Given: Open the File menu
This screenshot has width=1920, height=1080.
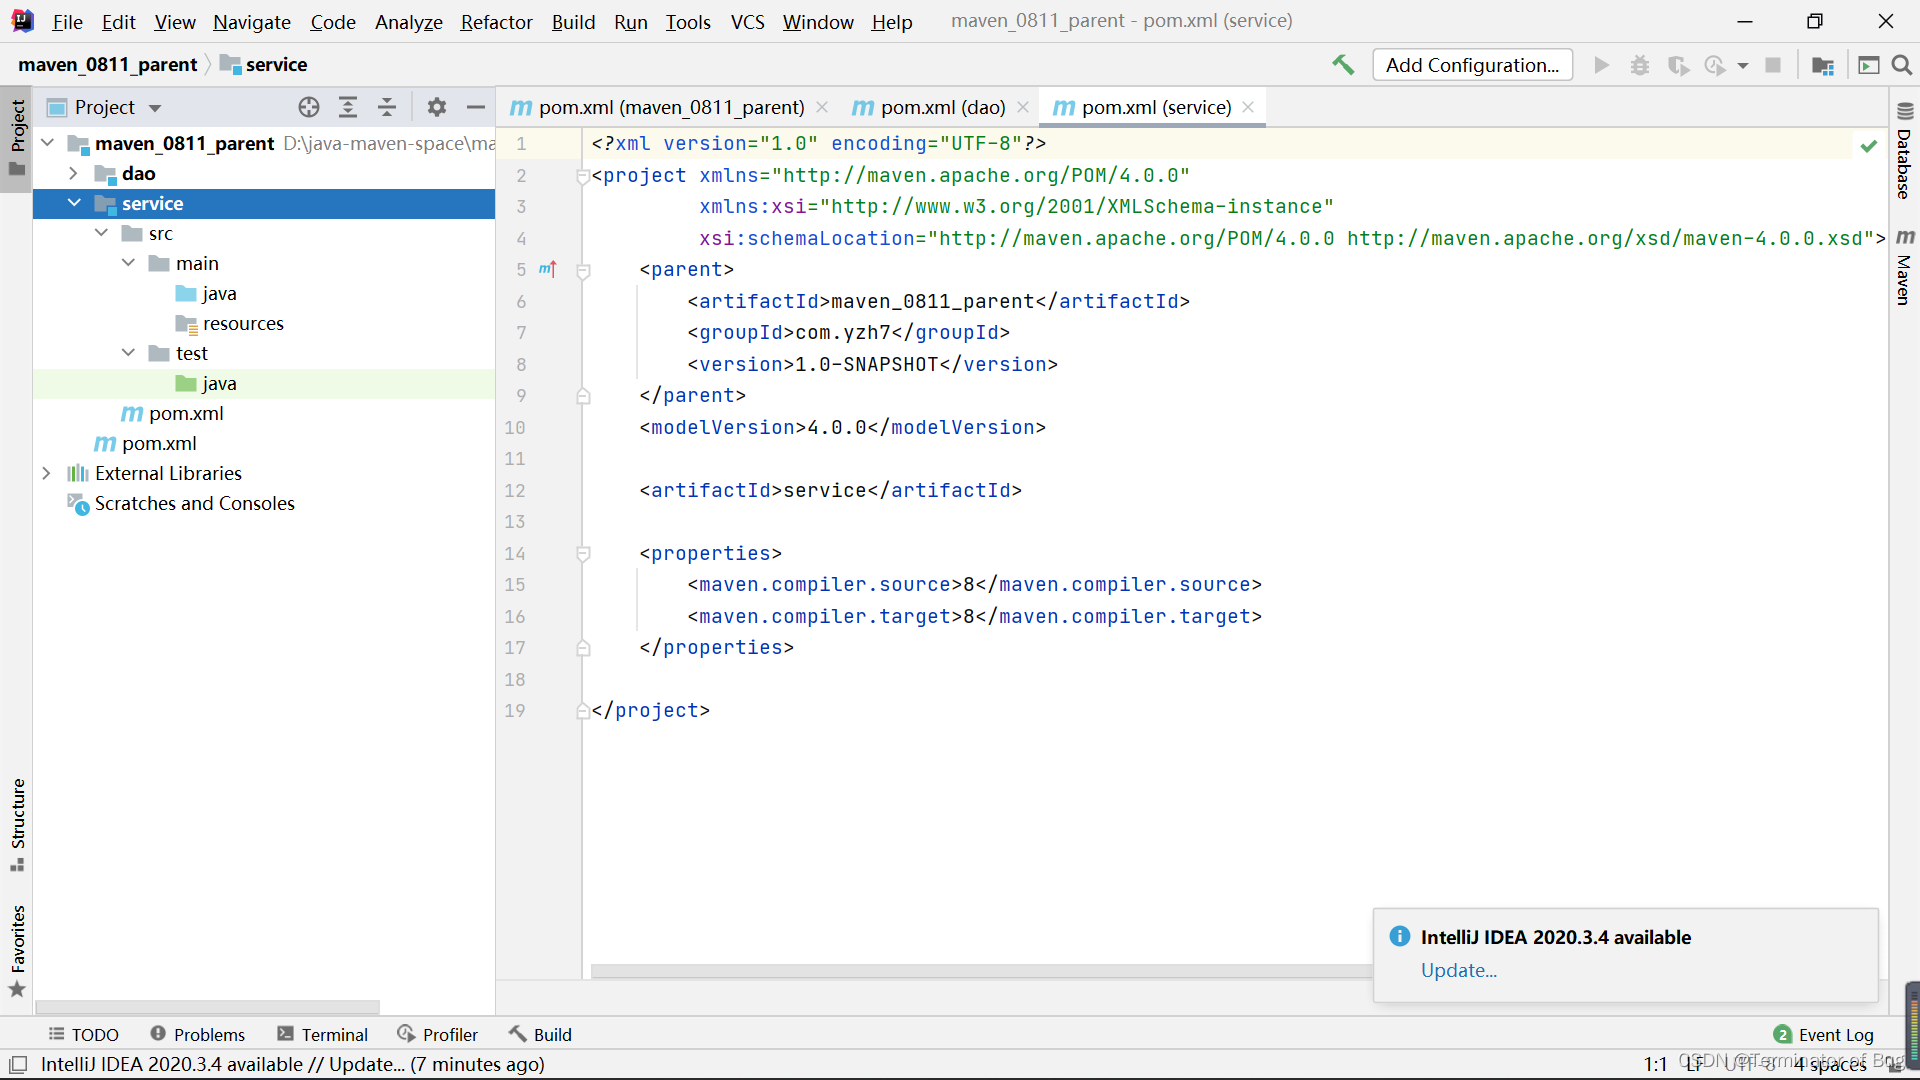Looking at the screenshot, I should (67, 21).
